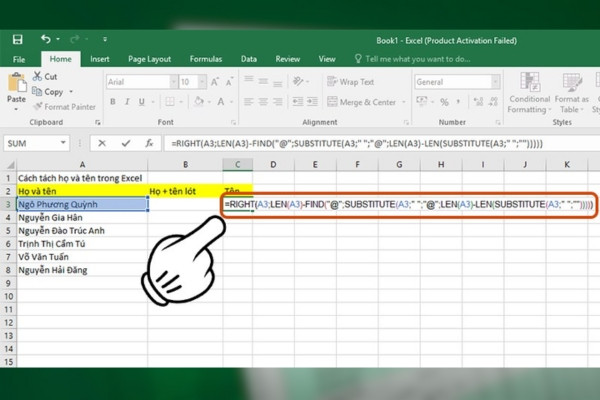Click the Tell me what you want to do box

pyautogui.click(x=413, y=59)
